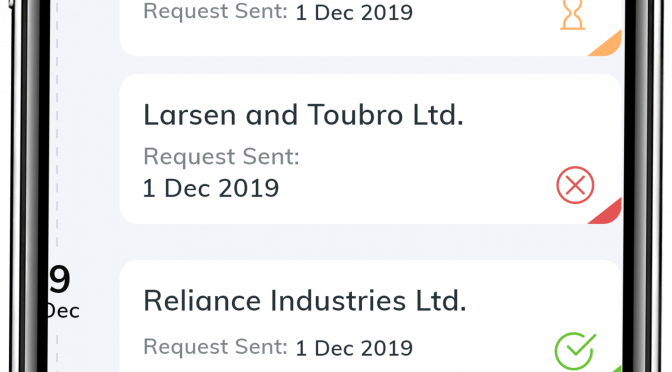Click the red rejected cross icon
Image resolution: width=672 pixels, height=372 pixels.
[x=575, y=185]
